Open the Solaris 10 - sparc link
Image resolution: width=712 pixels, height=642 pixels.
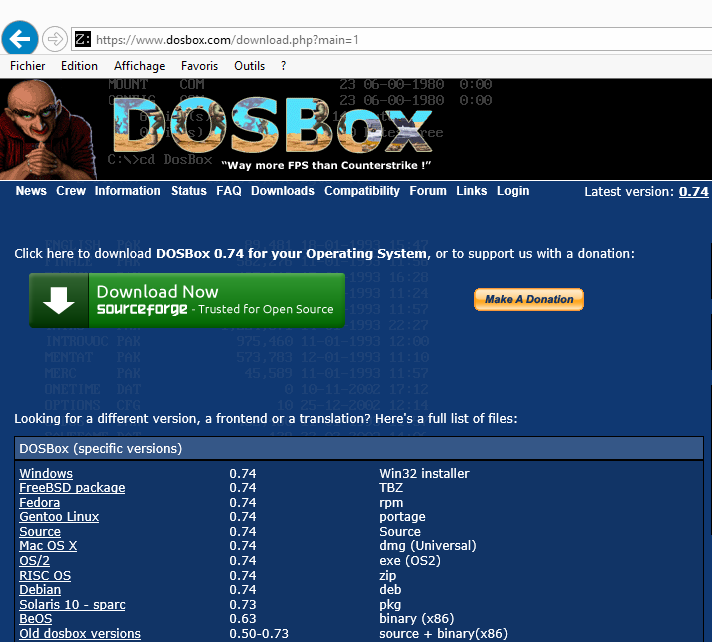[x=72, y=605]
